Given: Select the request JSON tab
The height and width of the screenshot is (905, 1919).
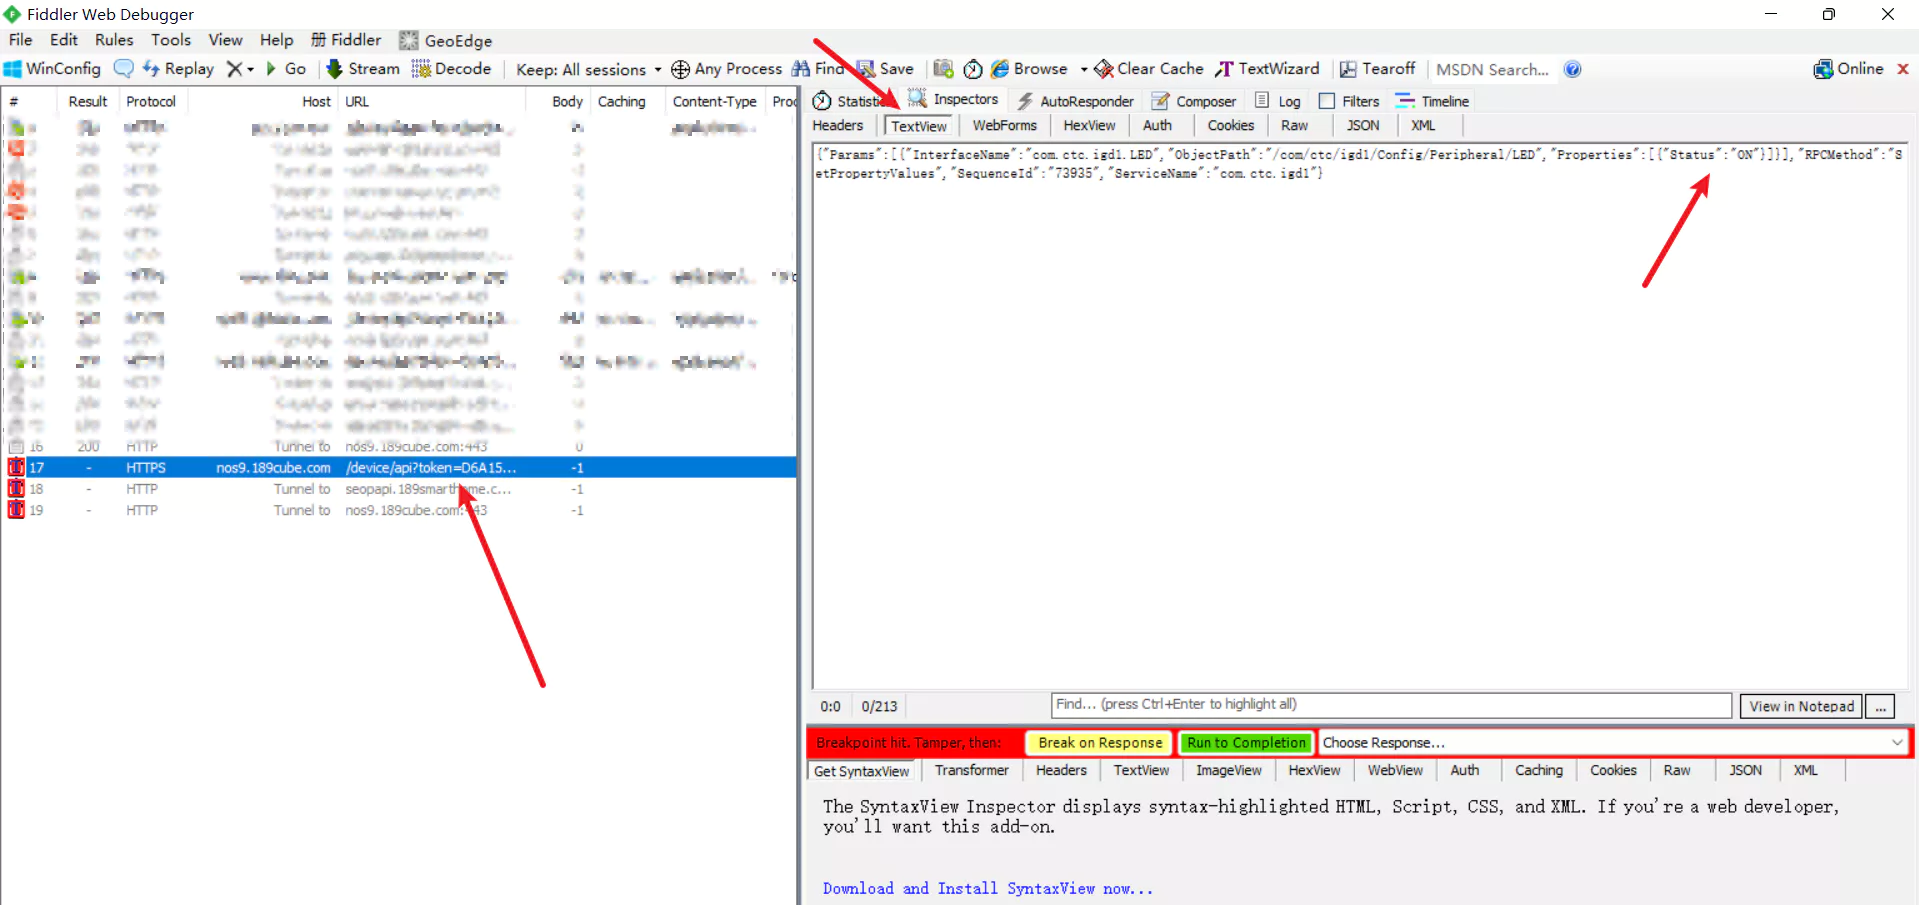Looking at the screenshot, I should 1362,125.
